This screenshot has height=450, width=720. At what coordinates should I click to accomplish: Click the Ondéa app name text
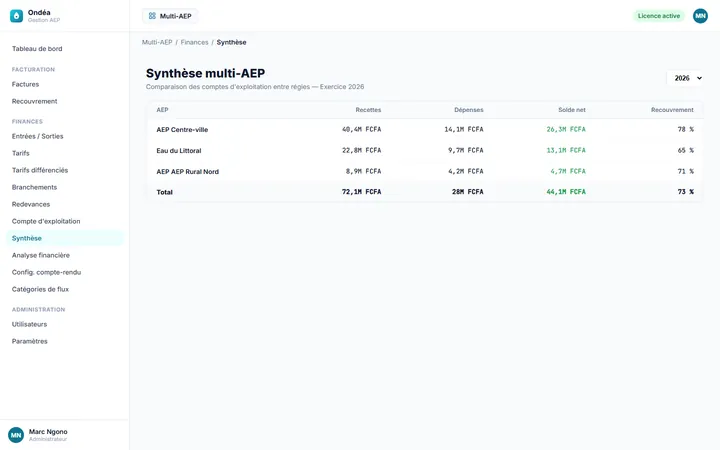coord(39,12)
